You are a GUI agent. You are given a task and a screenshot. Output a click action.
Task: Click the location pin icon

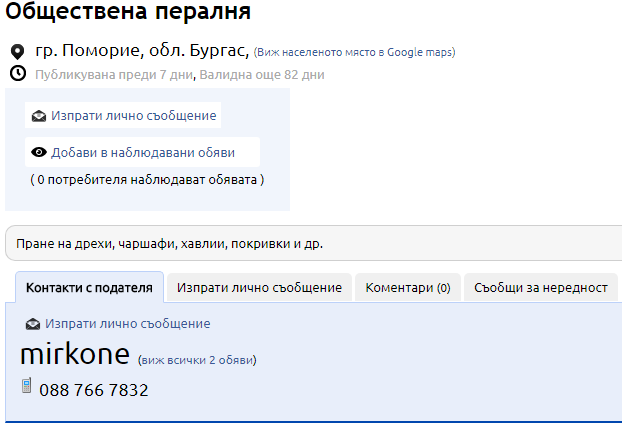tap(17, 52)
